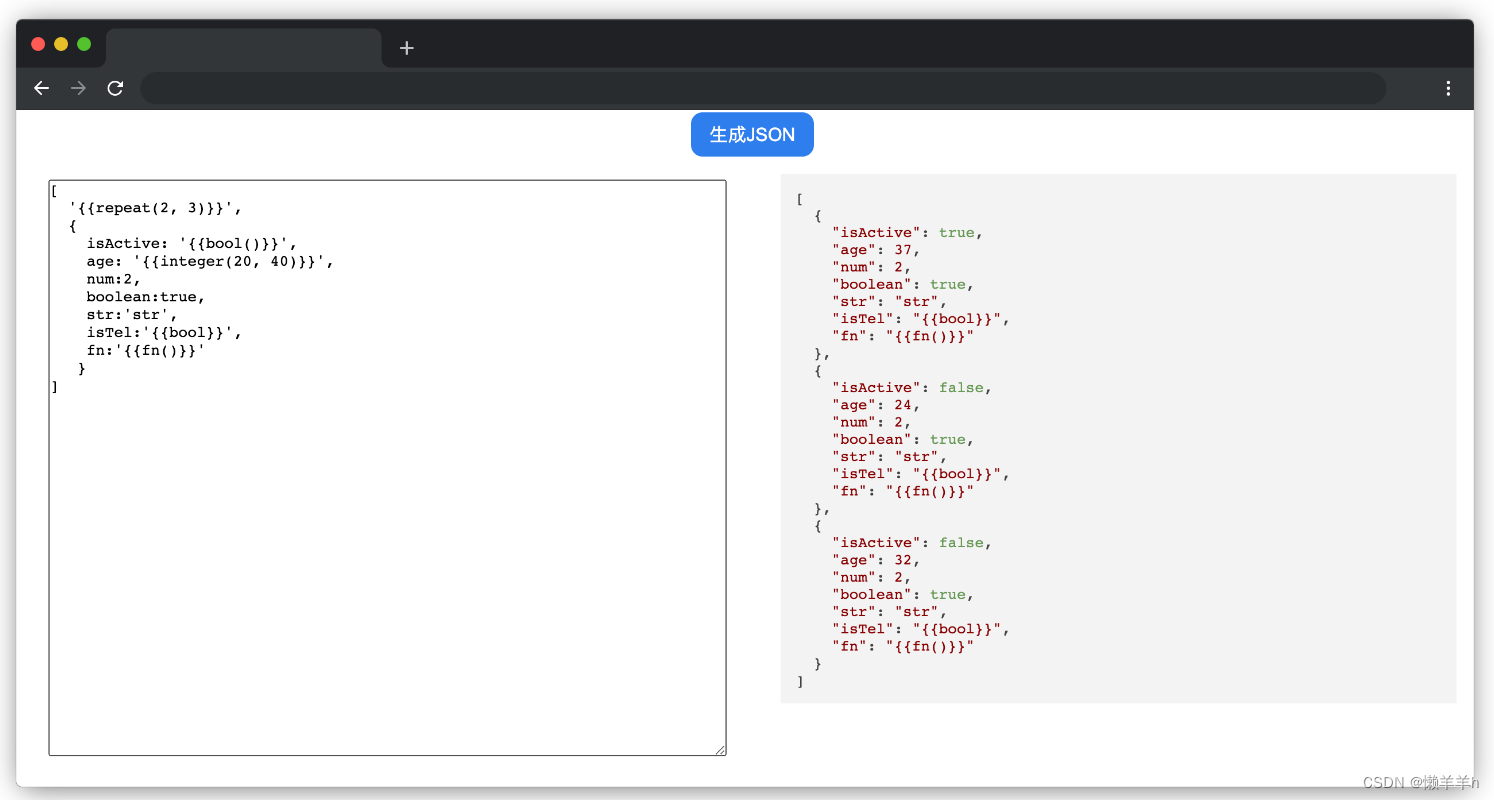Viewport: 1494px width, 800px height.
Task: Click the isTel:'{{bool}}' line in editor
Action: click(164, 333)
